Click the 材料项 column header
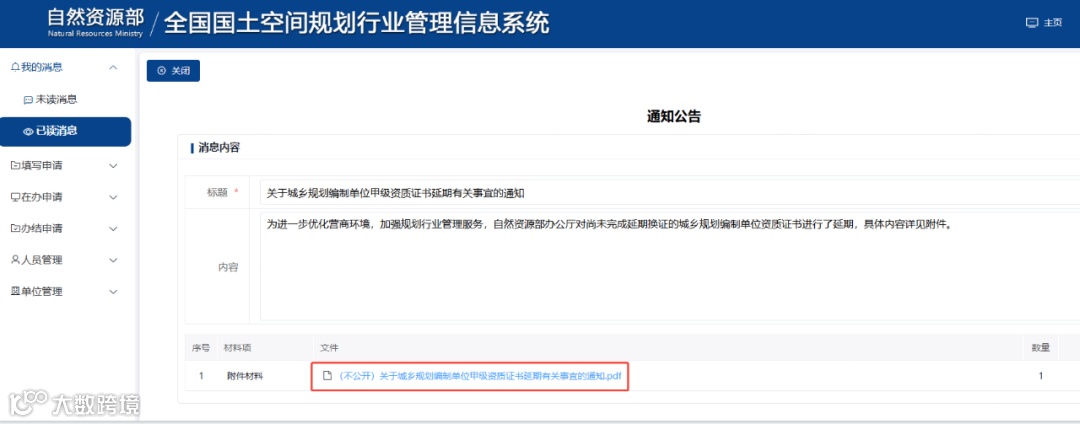This screenshot has width=1080, height=424. tap(238, 348)
